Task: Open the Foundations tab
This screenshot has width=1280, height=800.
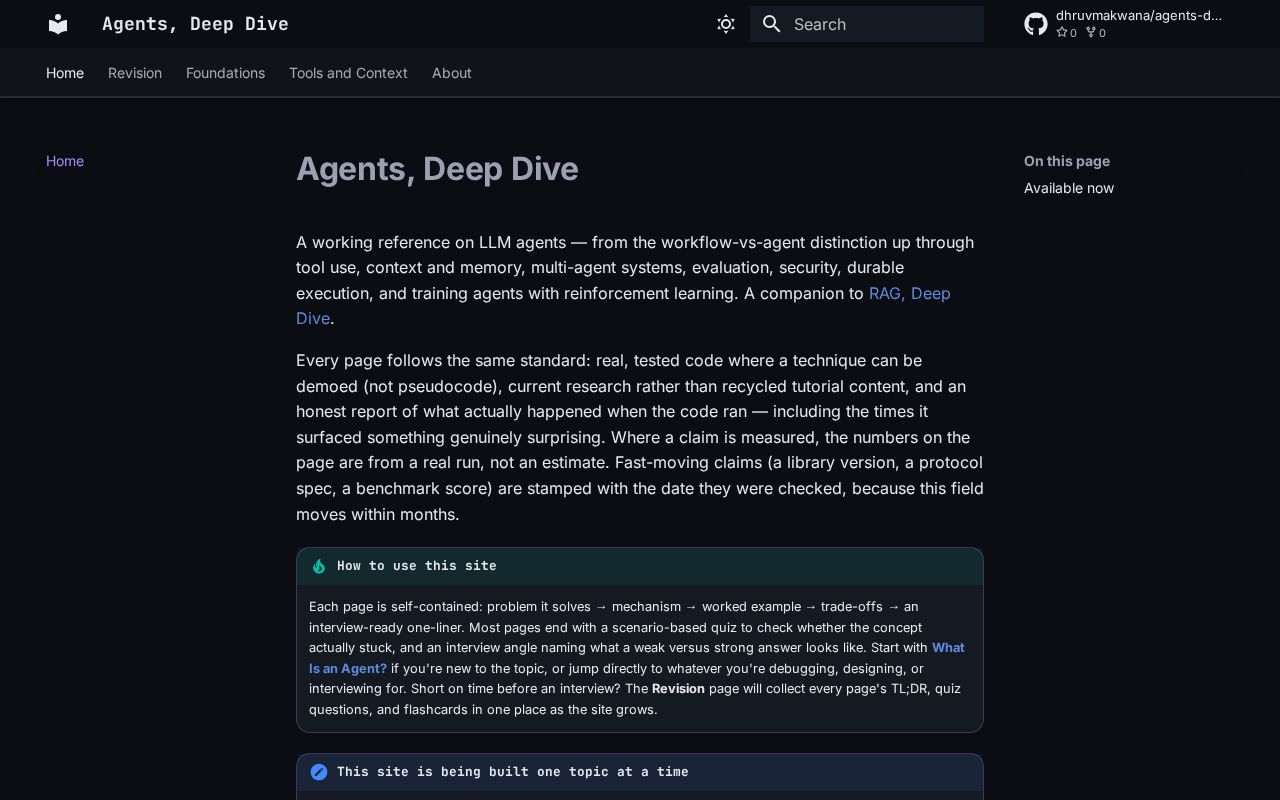Action: 225,73
